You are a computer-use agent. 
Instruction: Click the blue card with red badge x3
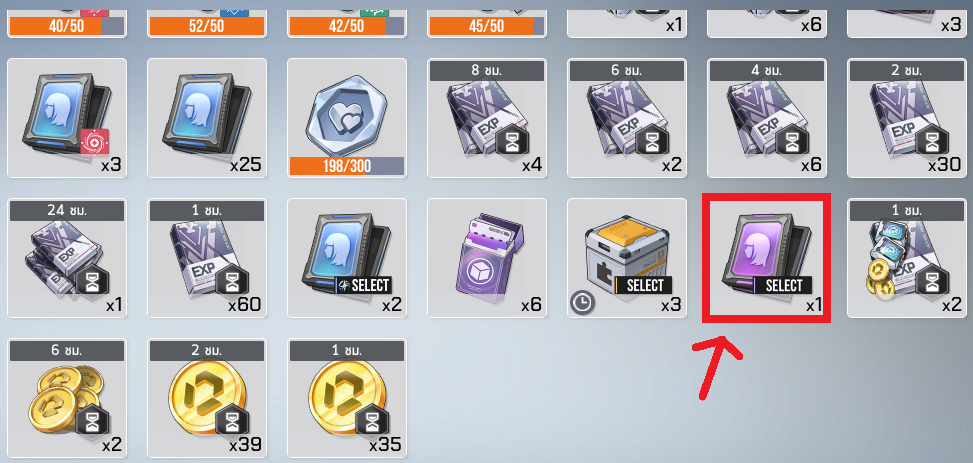[66, 118]
